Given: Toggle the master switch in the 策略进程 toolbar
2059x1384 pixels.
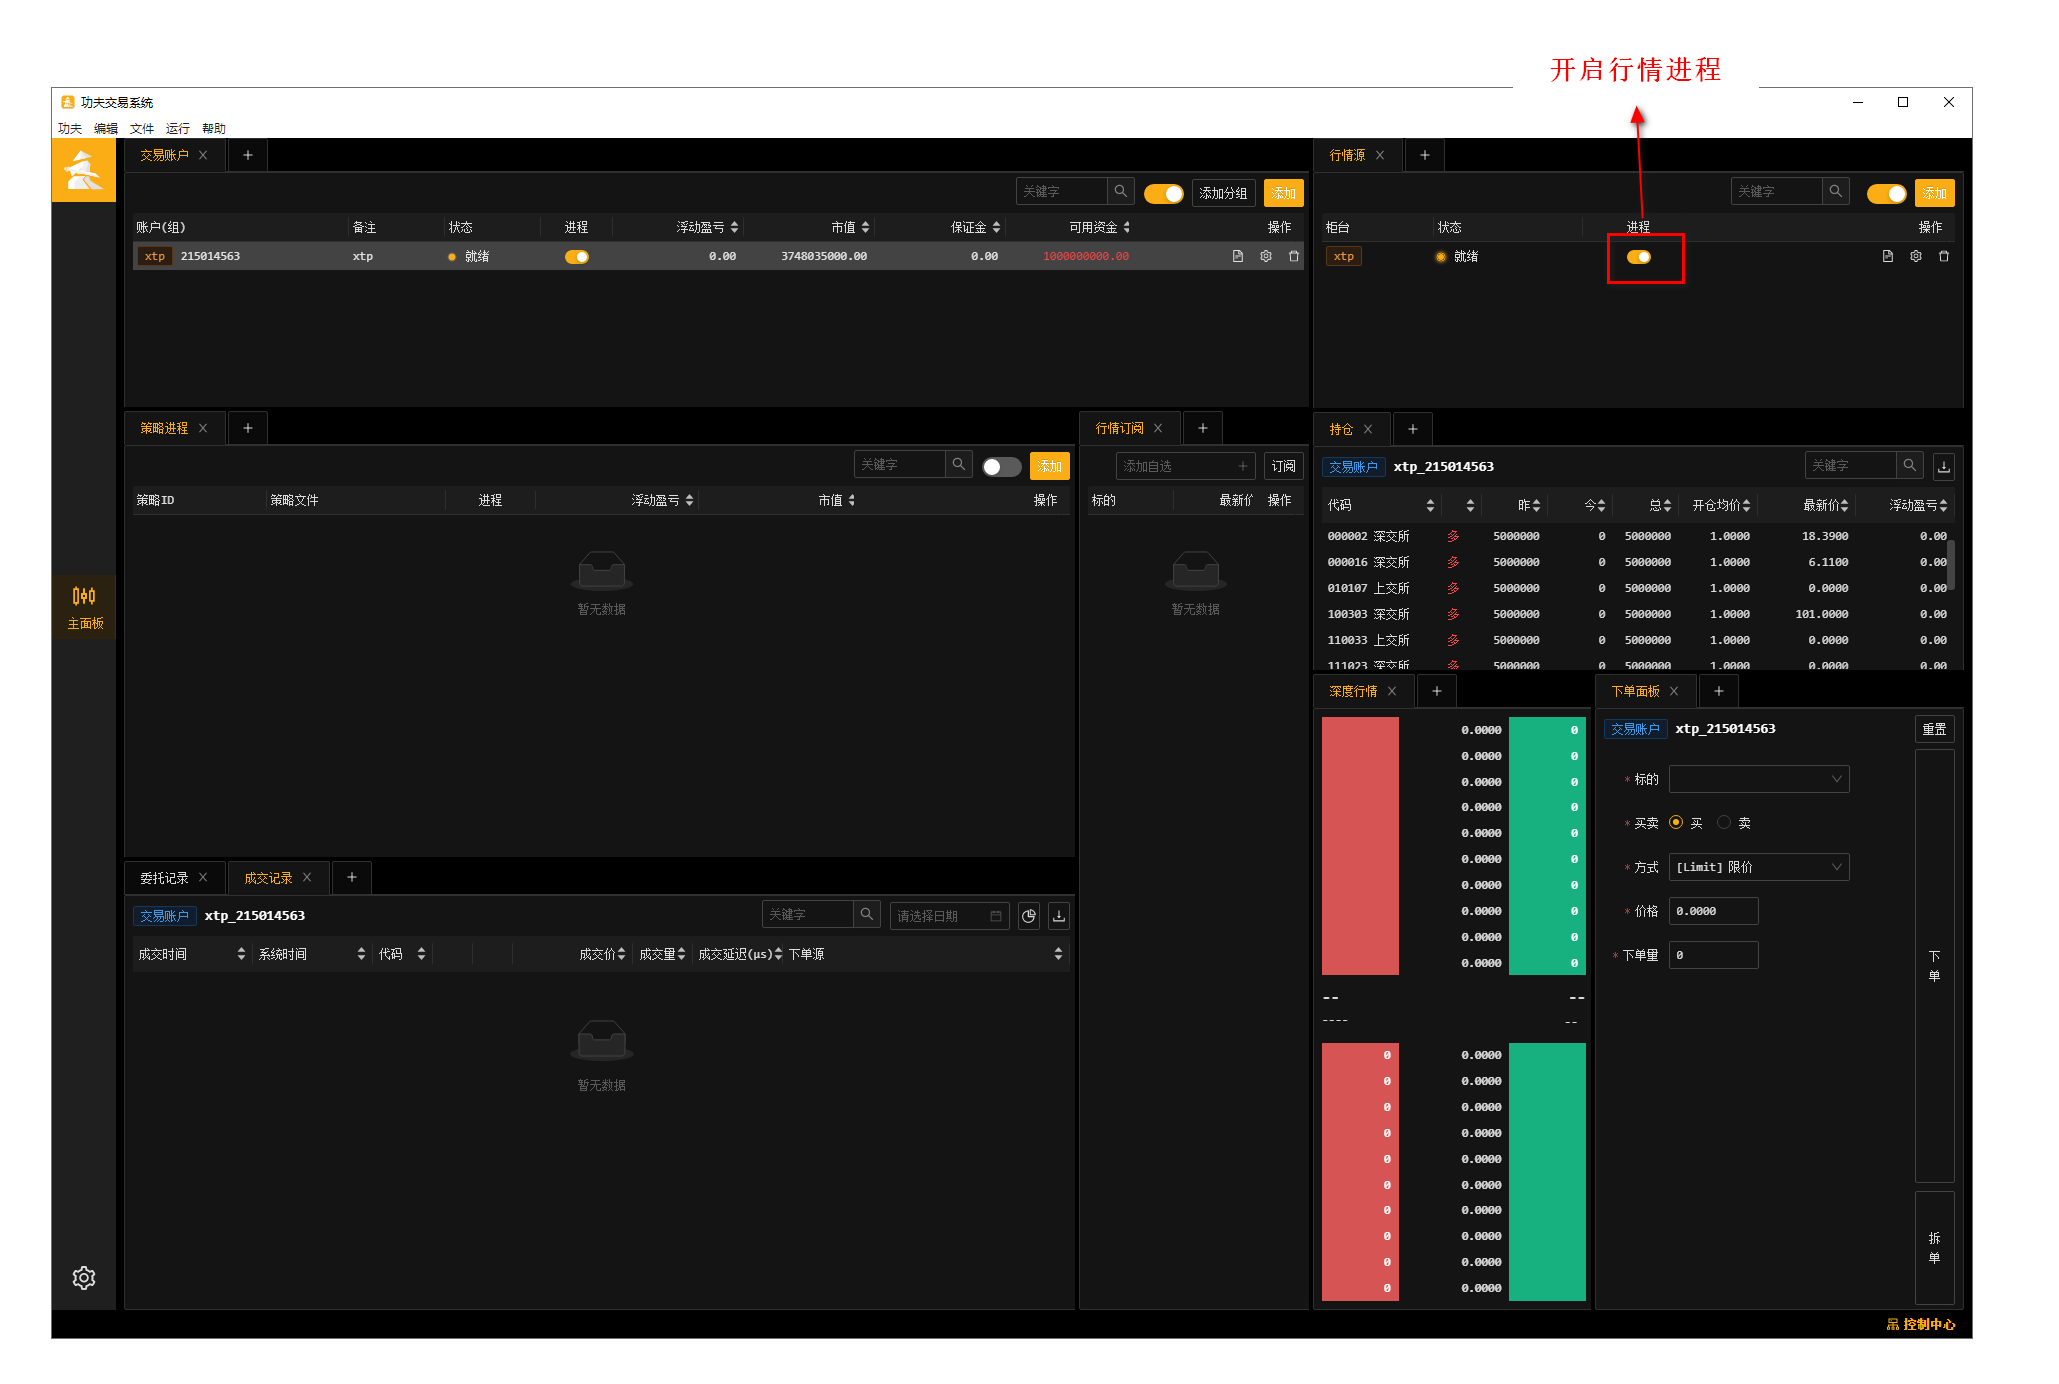Looking at the screenshot, I should [1001, 466].
